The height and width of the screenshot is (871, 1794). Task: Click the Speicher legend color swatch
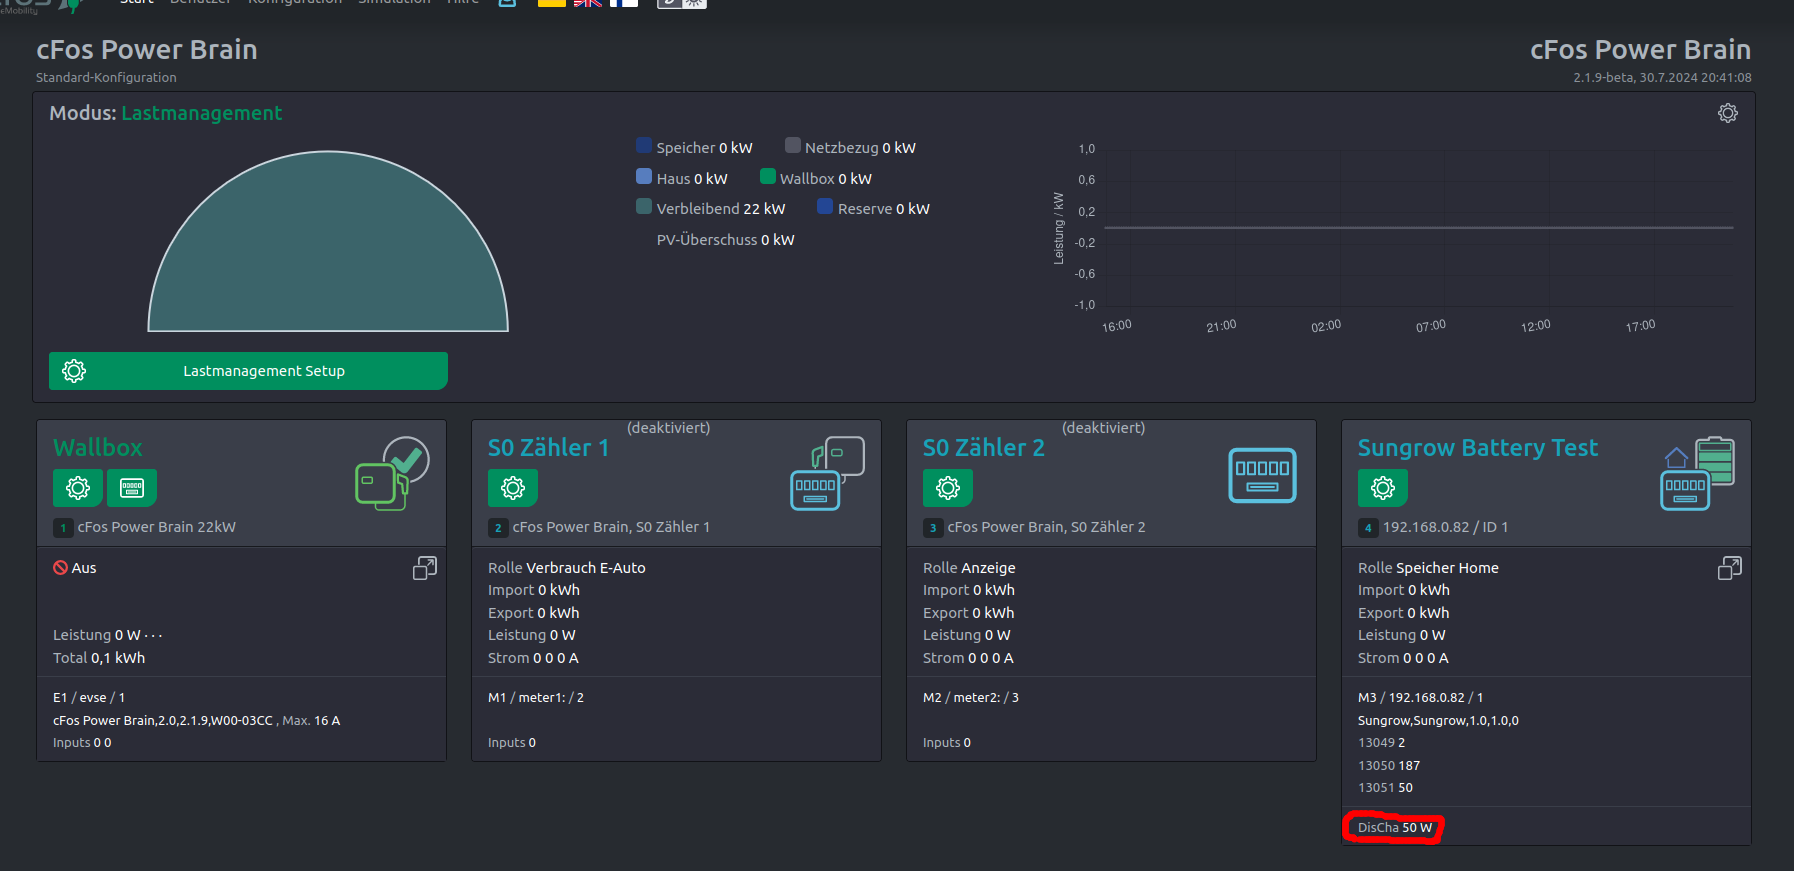coord(644,146)
